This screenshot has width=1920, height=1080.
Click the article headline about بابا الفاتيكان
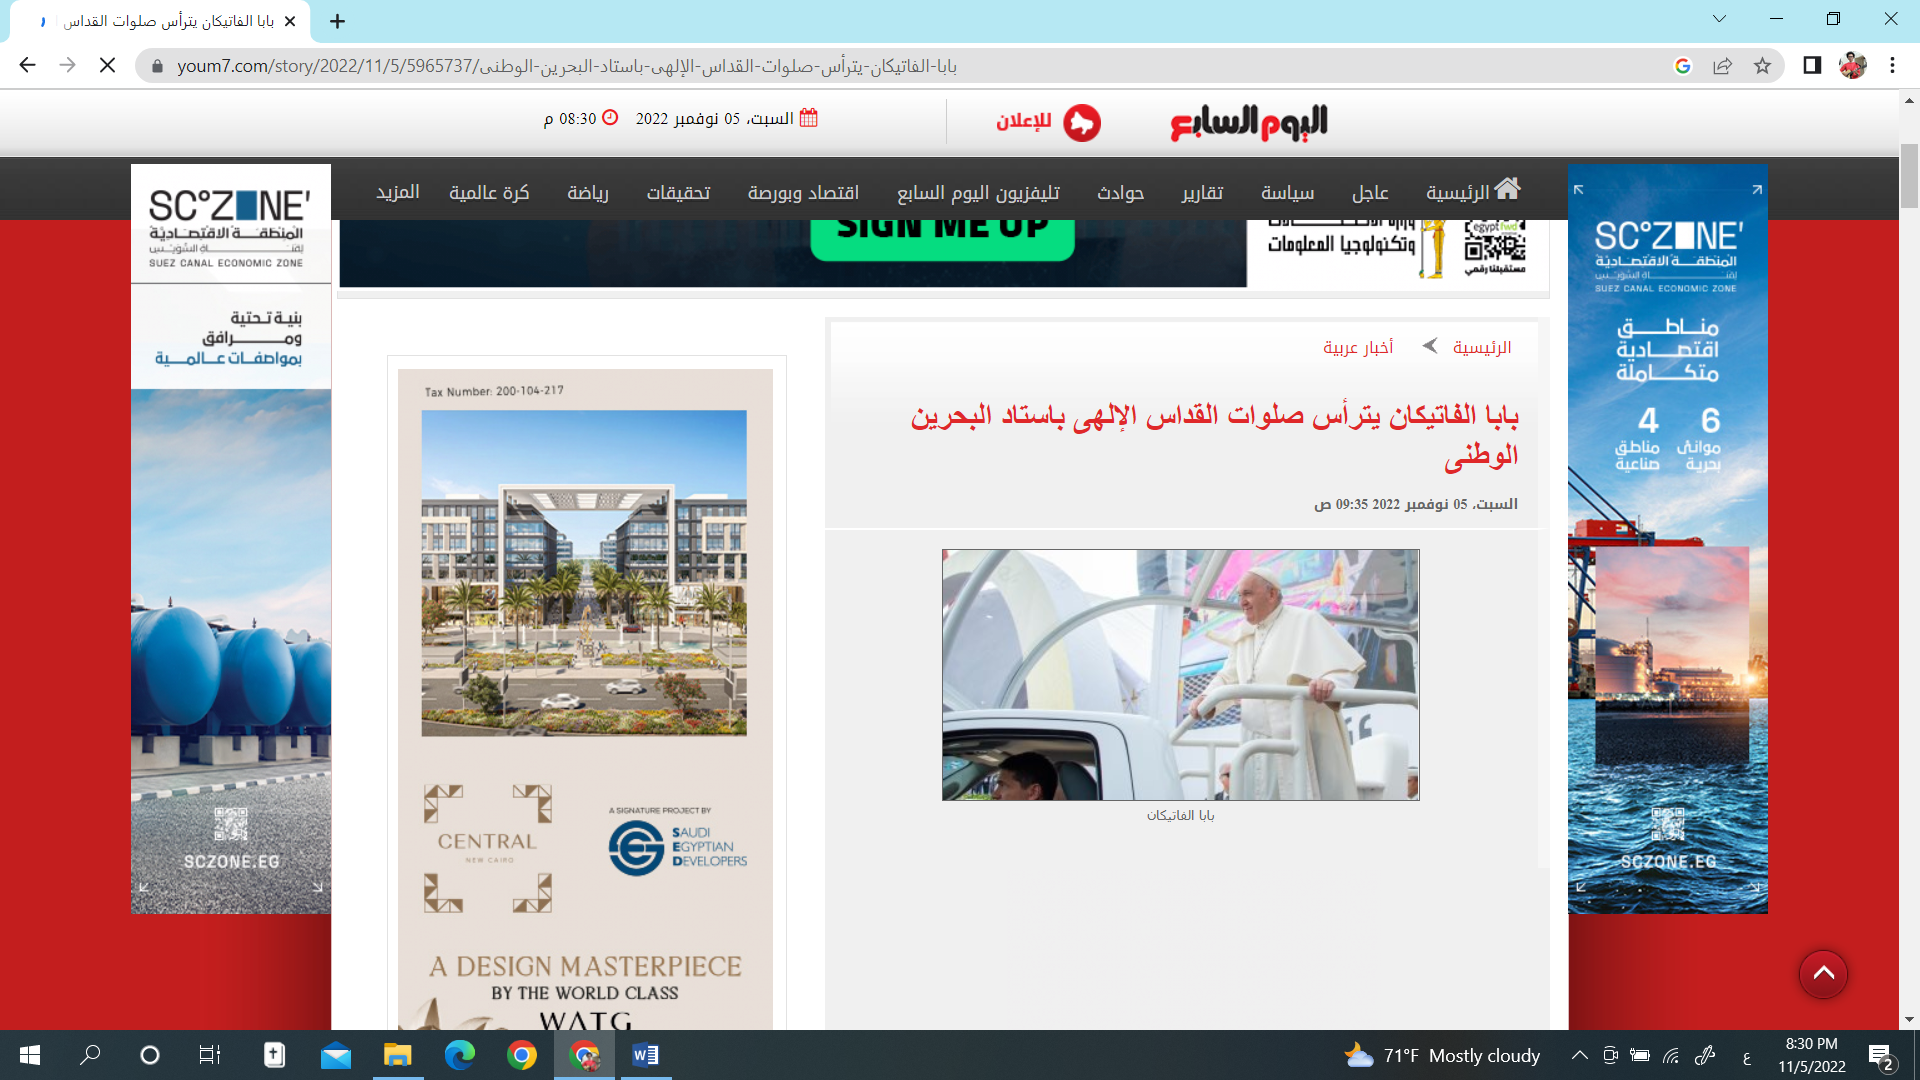pos(1214,434)
